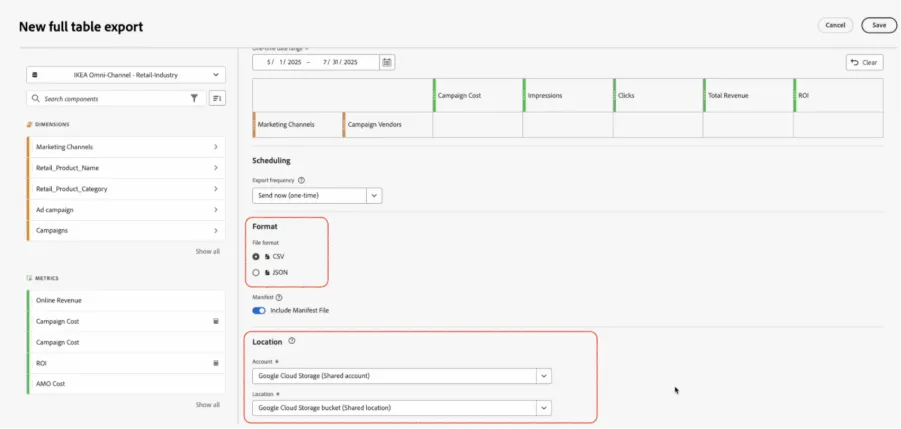Click the Save button
Image resolution: width=901 pixels, height=429 pixels.
[879, 25]
